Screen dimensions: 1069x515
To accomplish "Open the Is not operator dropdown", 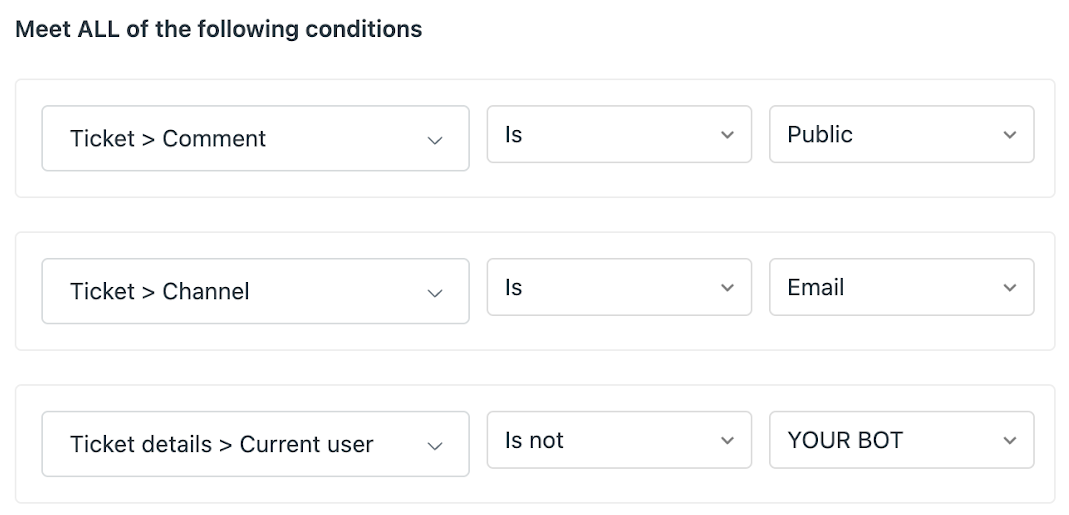I will click(618, 440).
